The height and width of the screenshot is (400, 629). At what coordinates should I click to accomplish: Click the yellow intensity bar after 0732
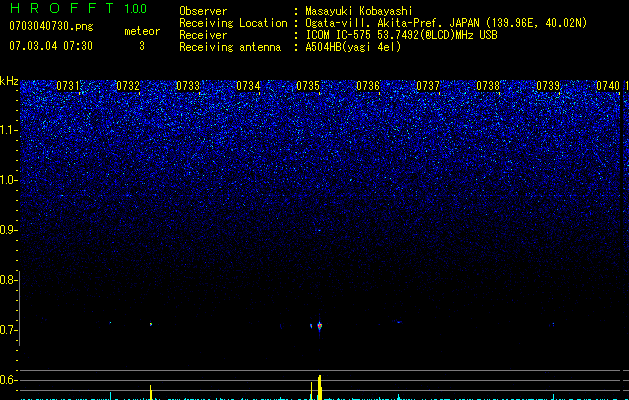[151, 392]
